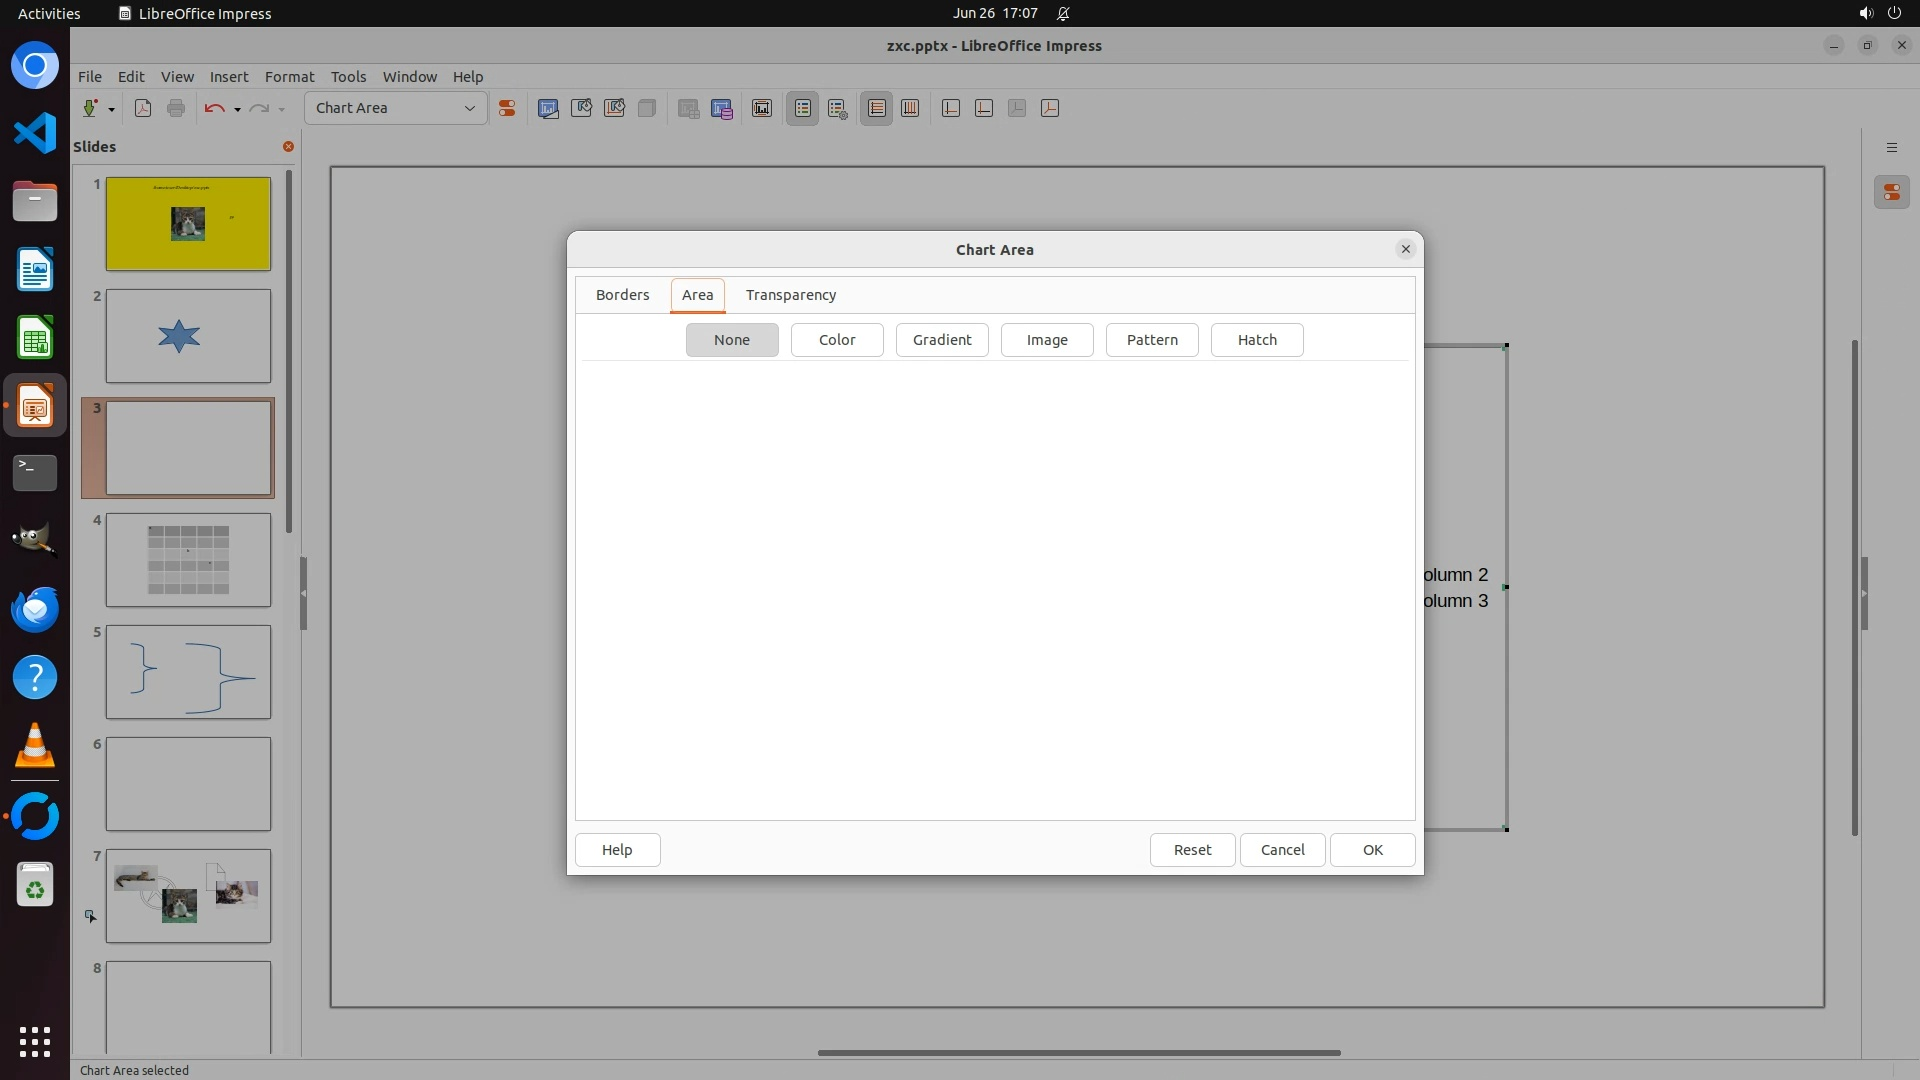Open the Chart Type icon in toolbar

point(548,108)
